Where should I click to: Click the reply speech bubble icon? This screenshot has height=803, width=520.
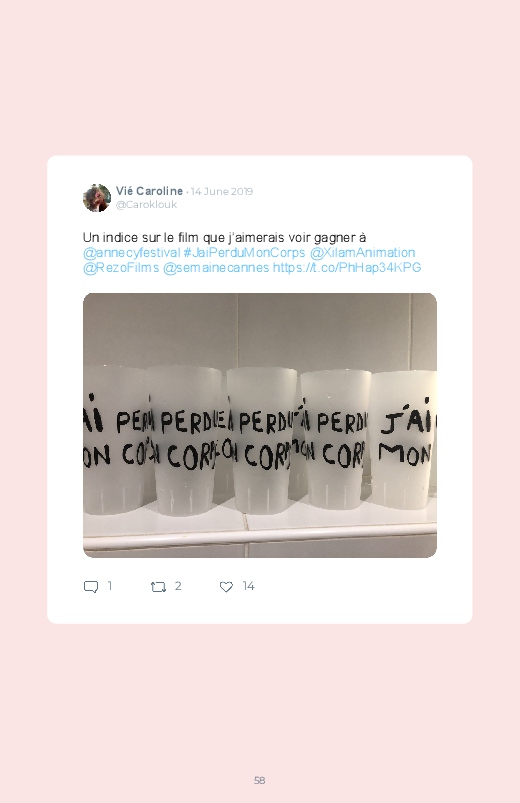tap(91, 586)
